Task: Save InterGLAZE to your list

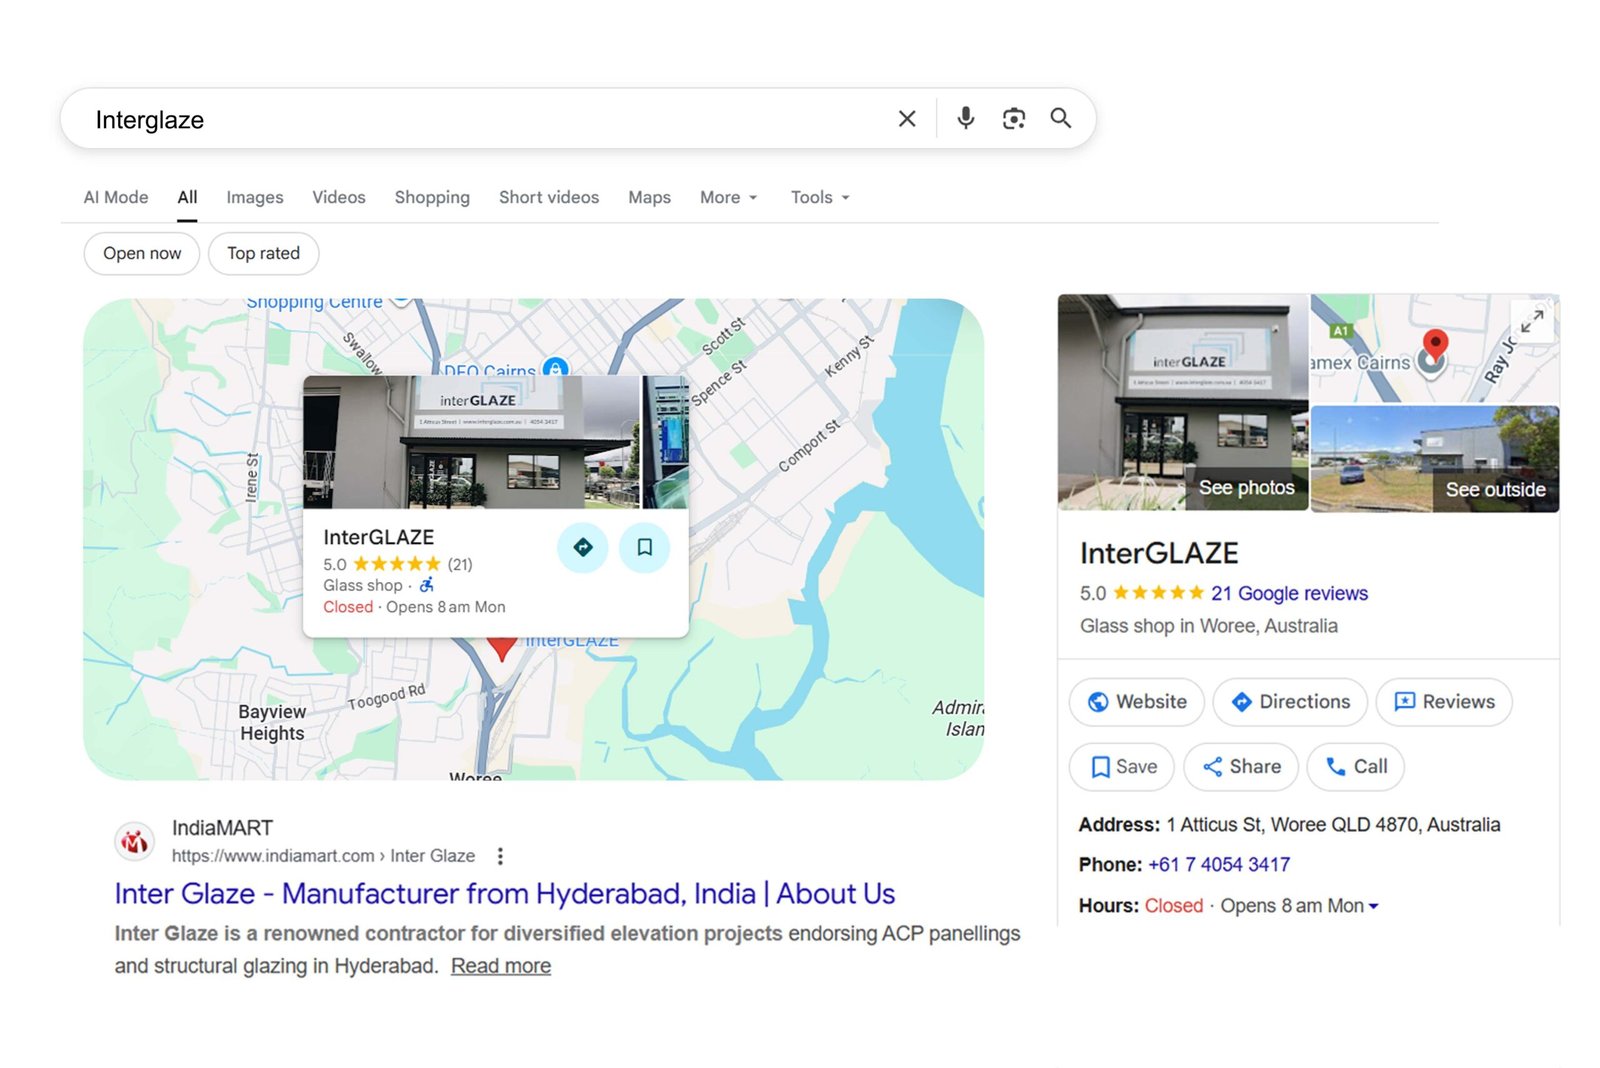Action: tap(1121, 767)
